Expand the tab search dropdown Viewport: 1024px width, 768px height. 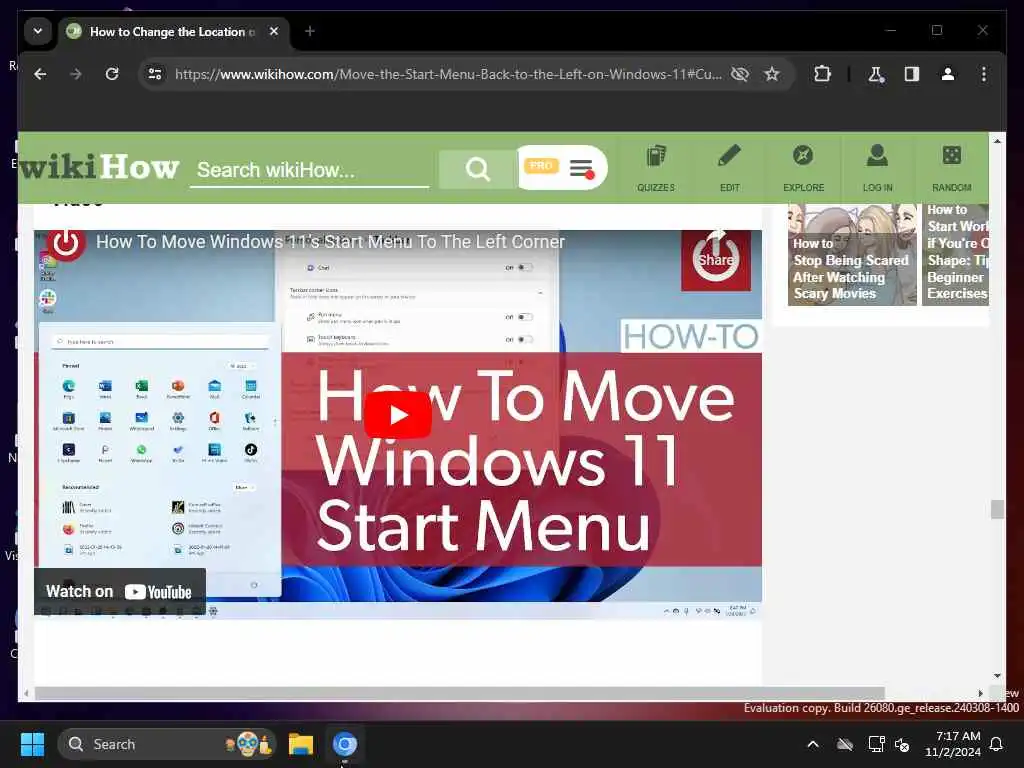[x=38, y=31]
